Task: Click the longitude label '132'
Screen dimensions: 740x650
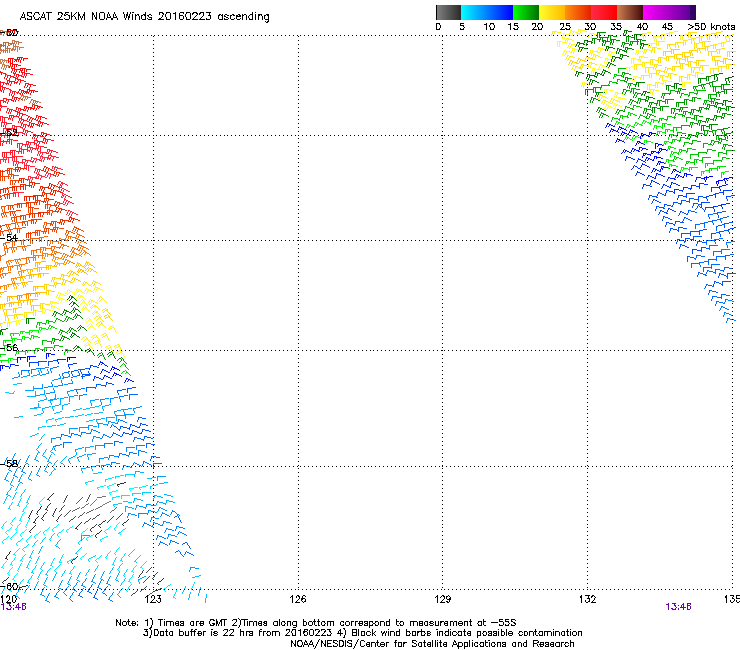Action: [587, 599]
